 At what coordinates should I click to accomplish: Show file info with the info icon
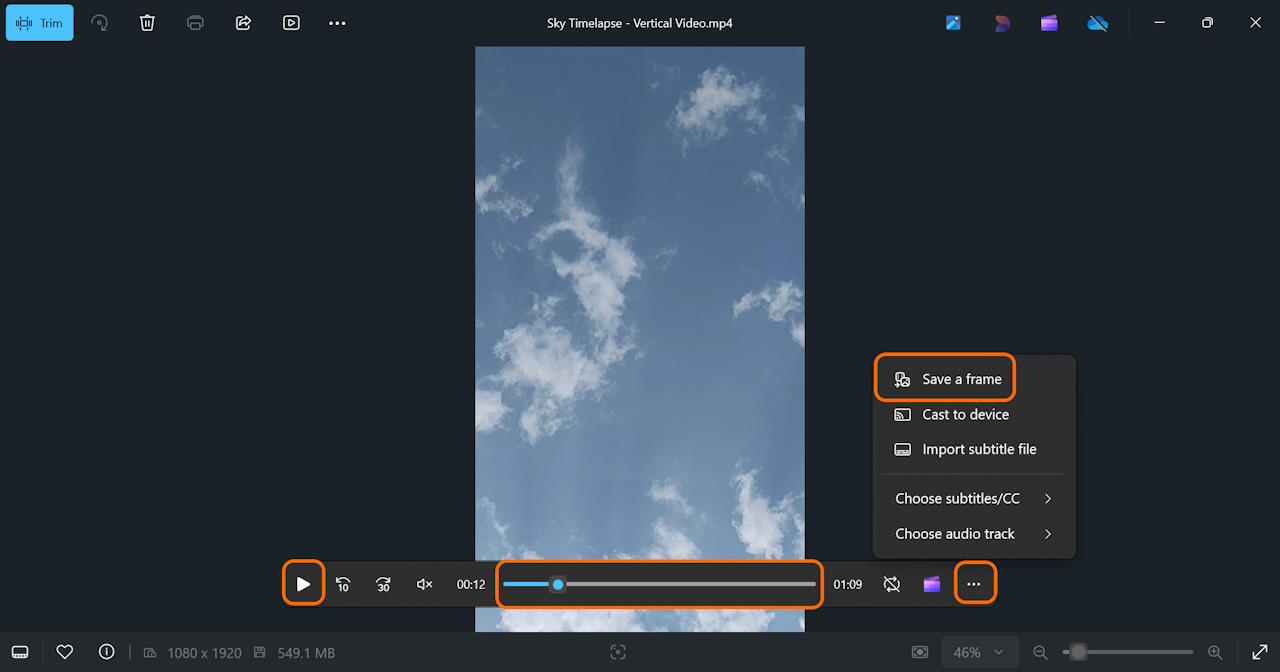click(107, 652)
